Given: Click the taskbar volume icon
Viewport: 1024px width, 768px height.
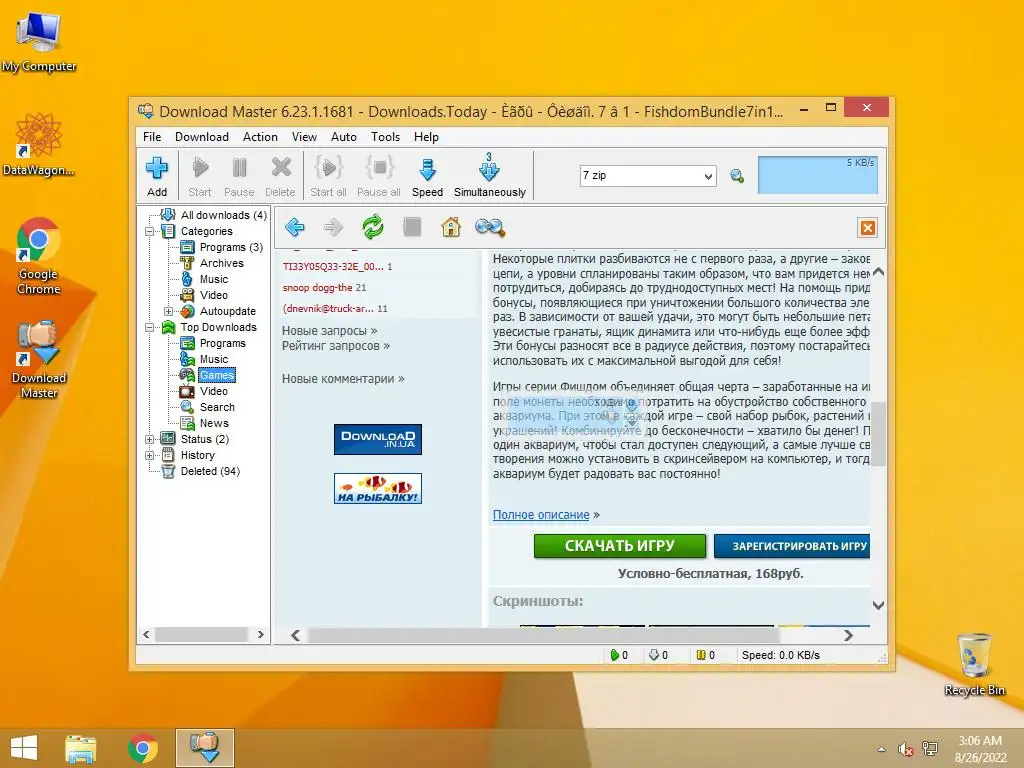Looking at the screenshot, I should 905,749.
